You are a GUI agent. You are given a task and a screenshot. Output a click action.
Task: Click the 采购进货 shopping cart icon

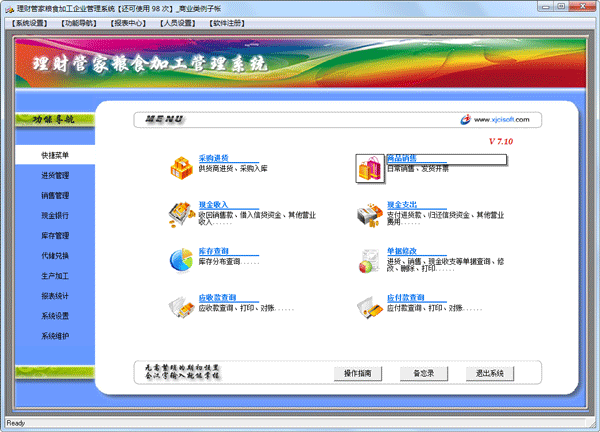tap(181, 167)
